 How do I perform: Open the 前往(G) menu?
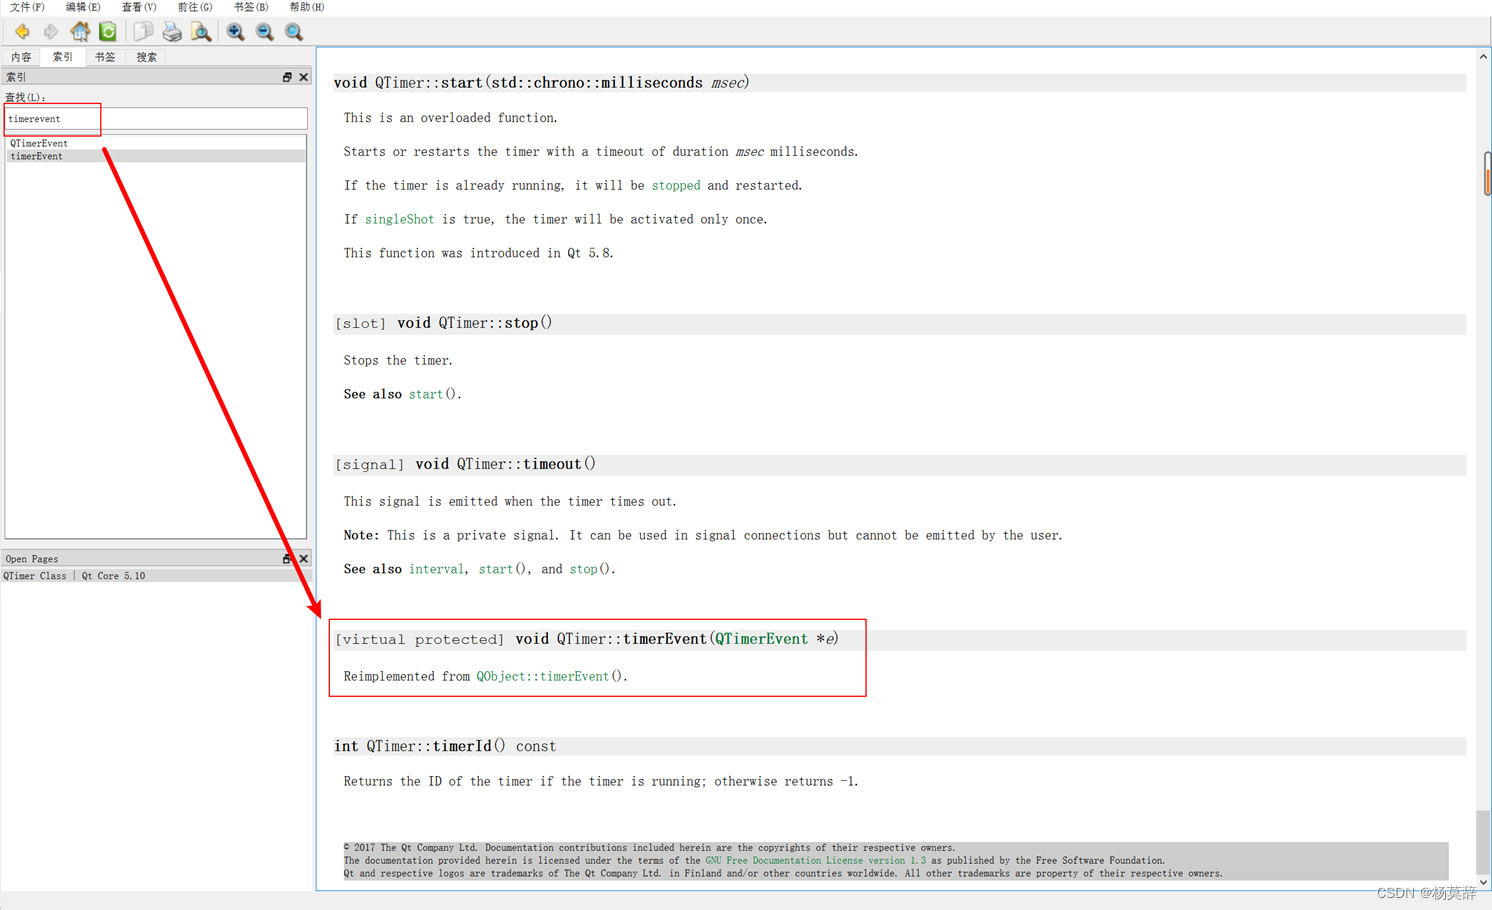click(x=195, y=7)
